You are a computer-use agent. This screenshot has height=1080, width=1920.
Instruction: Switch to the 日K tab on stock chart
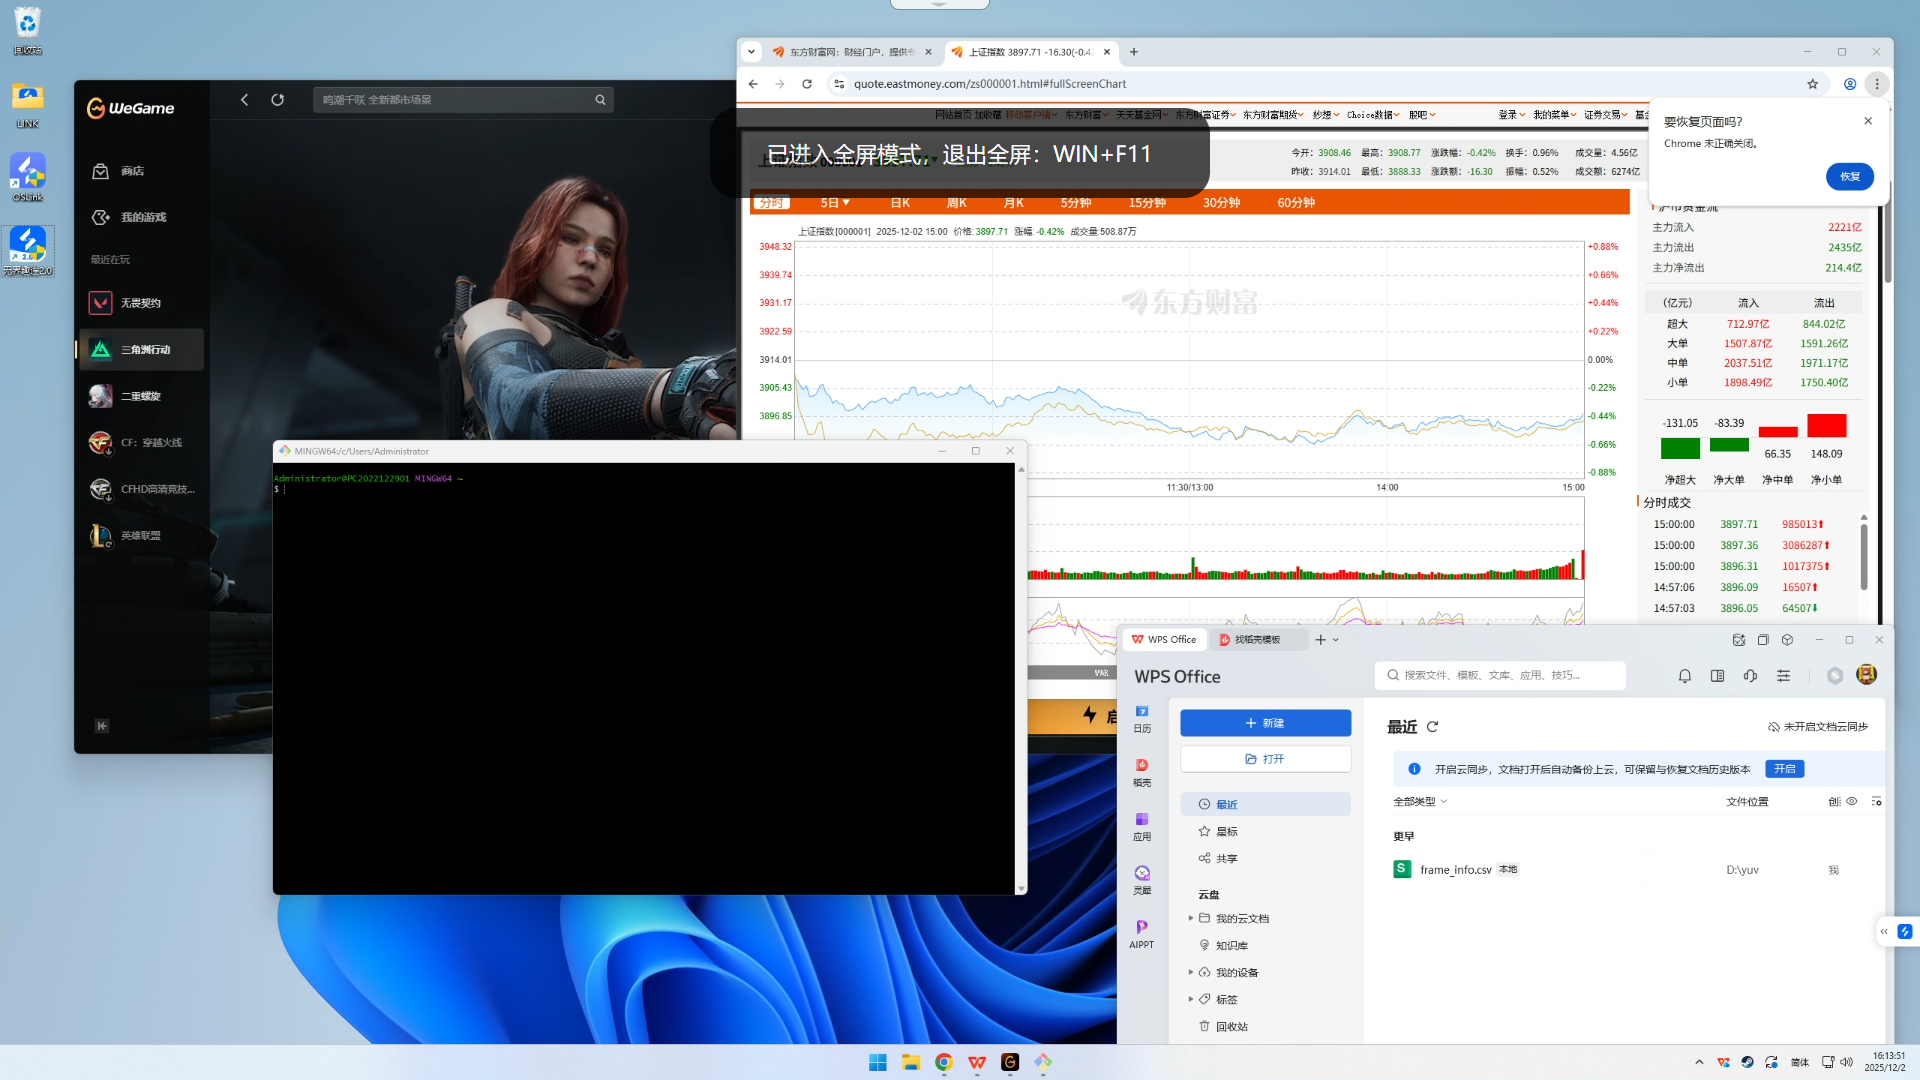point(899,202)
